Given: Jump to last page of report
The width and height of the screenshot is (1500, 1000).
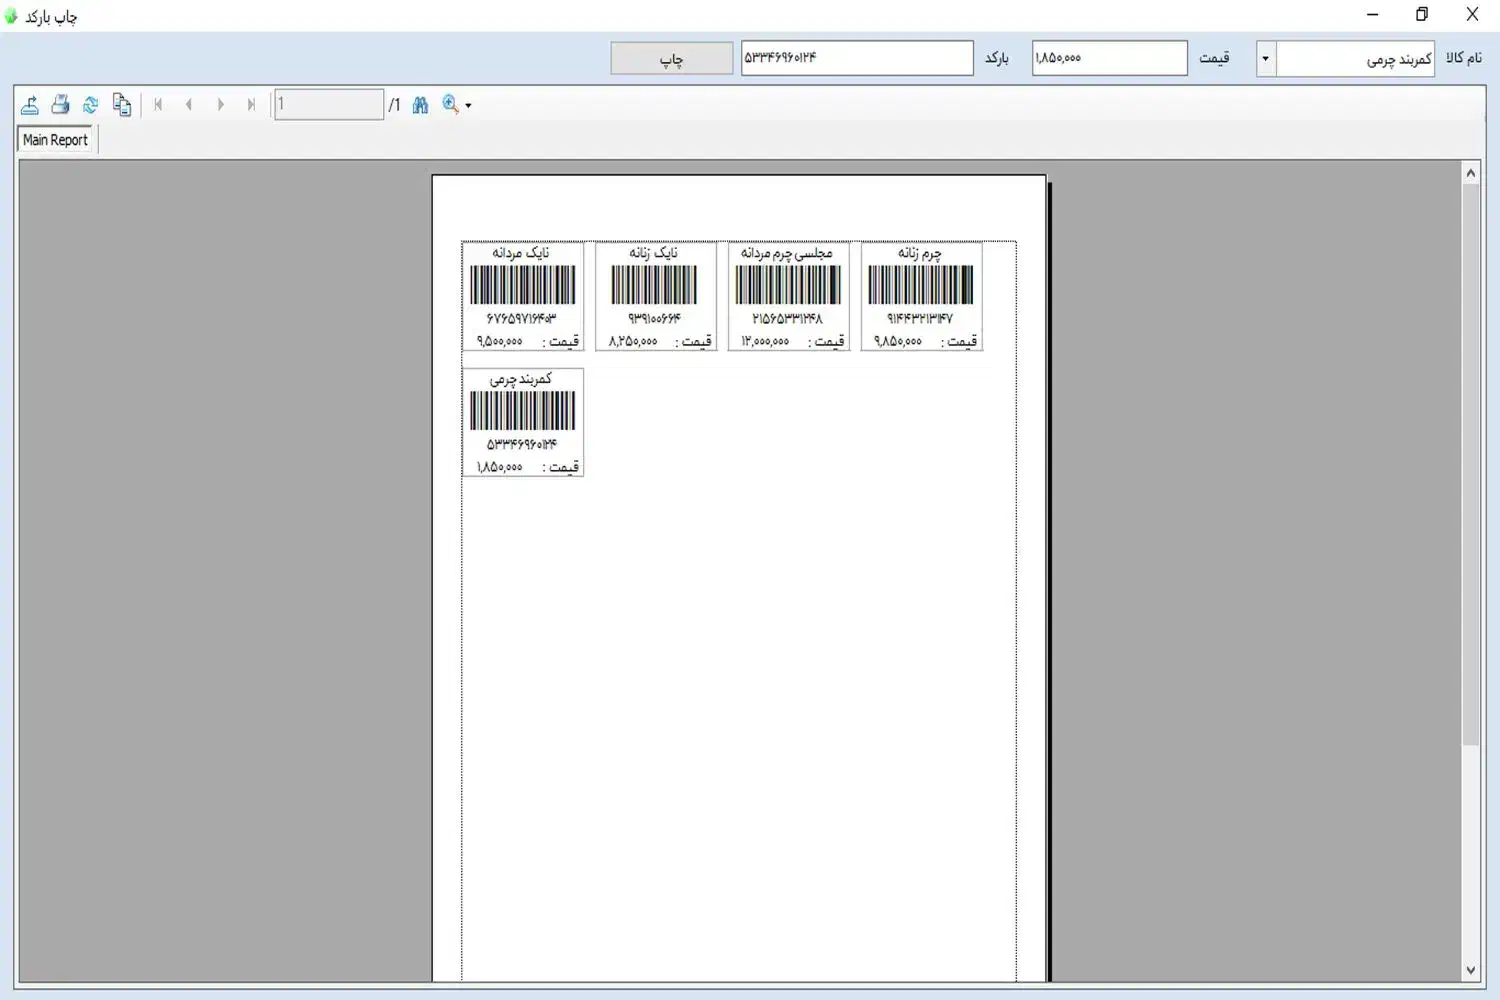Looking at the screenshot, I should 251,105.
